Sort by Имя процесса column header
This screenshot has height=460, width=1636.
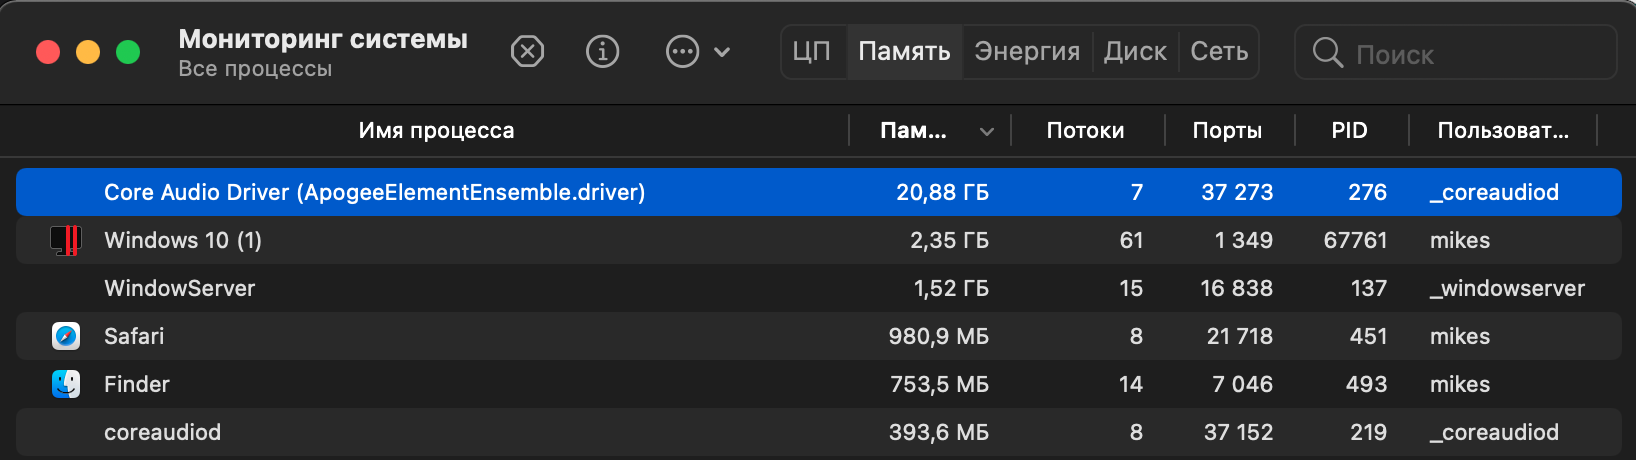tap(436, 131)
